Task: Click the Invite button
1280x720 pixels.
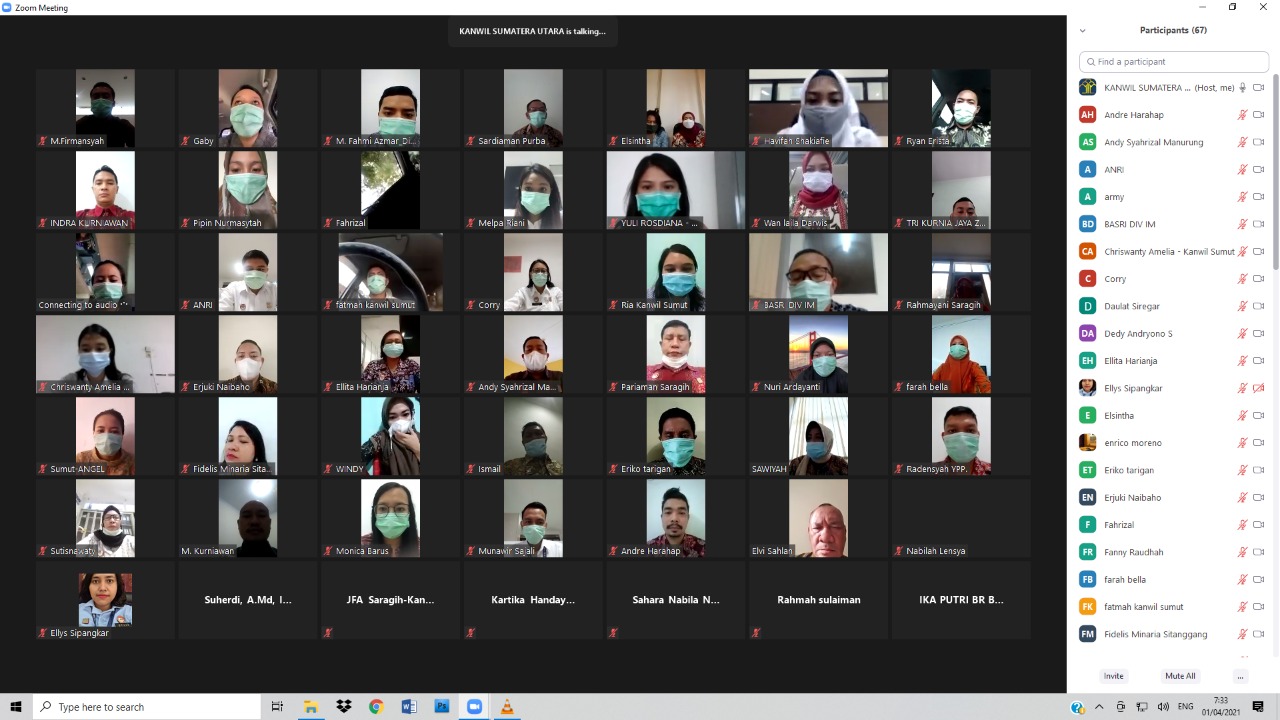Action: click(1113, 676)
